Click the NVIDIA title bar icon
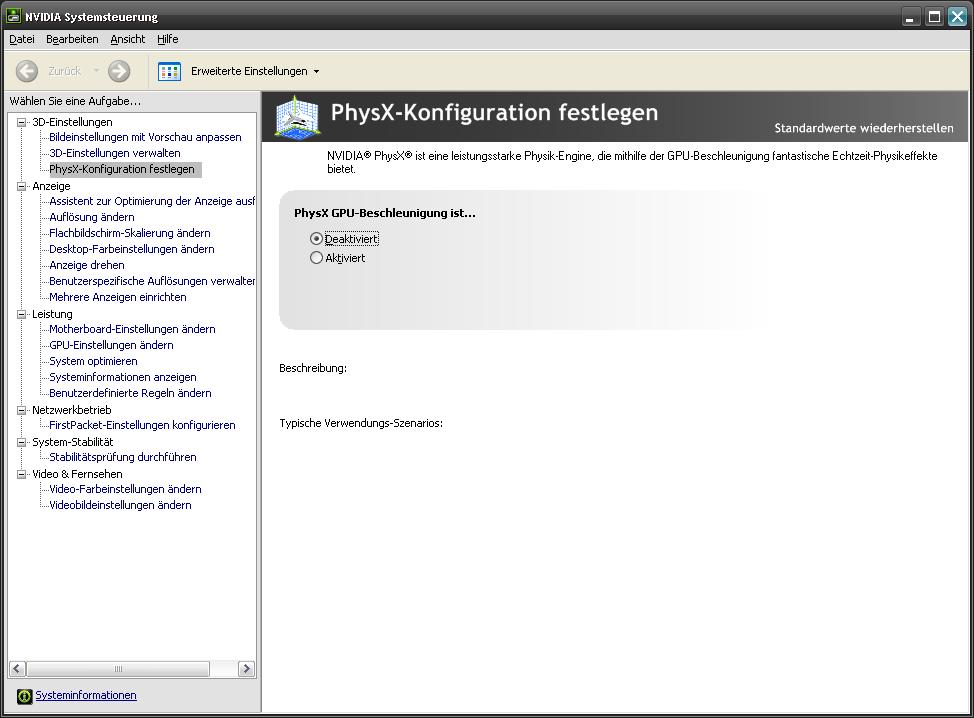 click(13, 16)
